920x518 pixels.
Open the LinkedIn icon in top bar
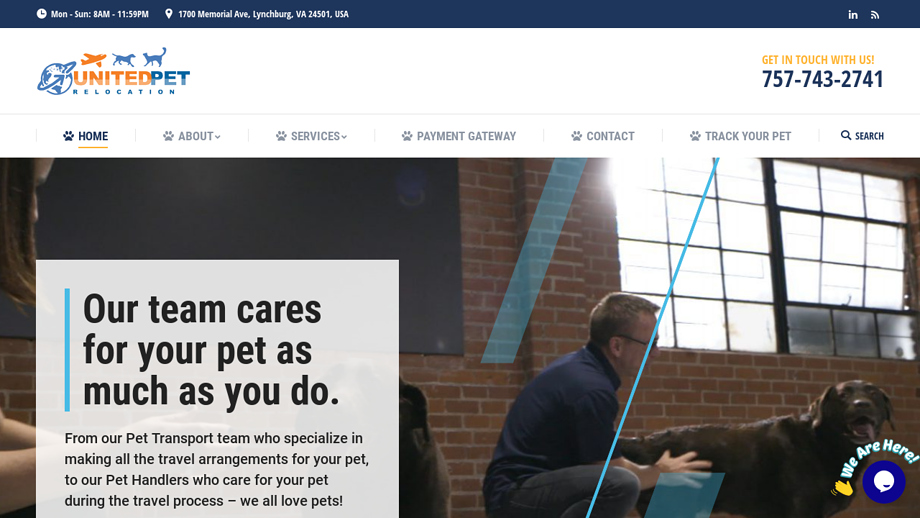(x=853, y=15)
